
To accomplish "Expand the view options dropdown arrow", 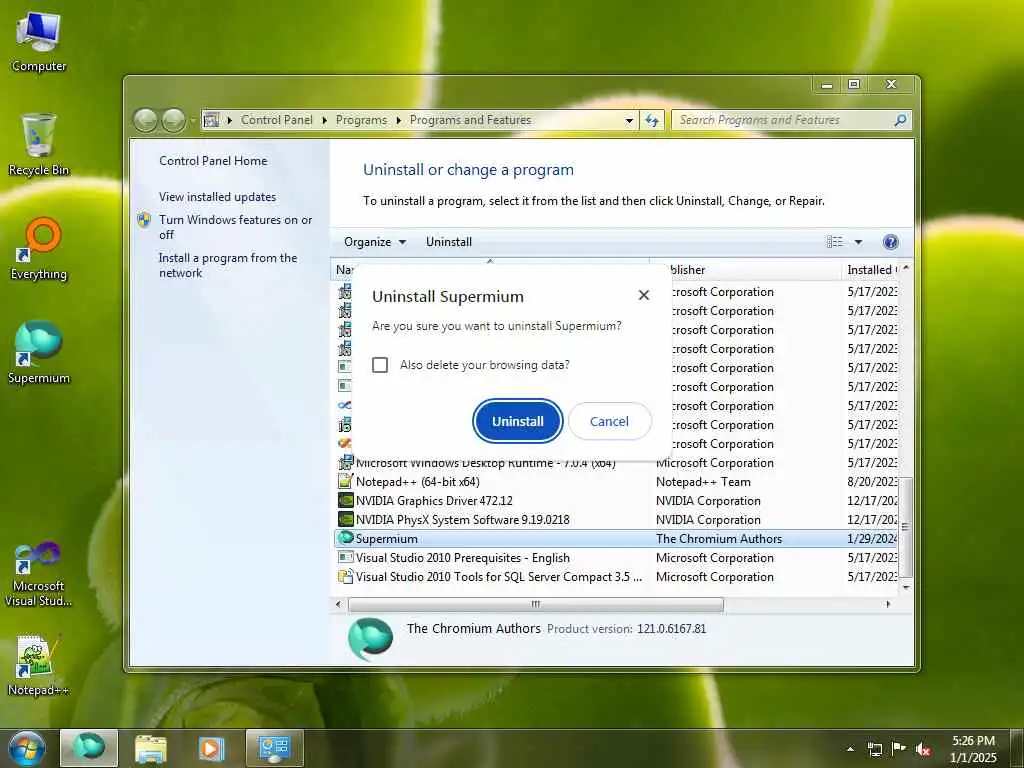I will [858, 242].
